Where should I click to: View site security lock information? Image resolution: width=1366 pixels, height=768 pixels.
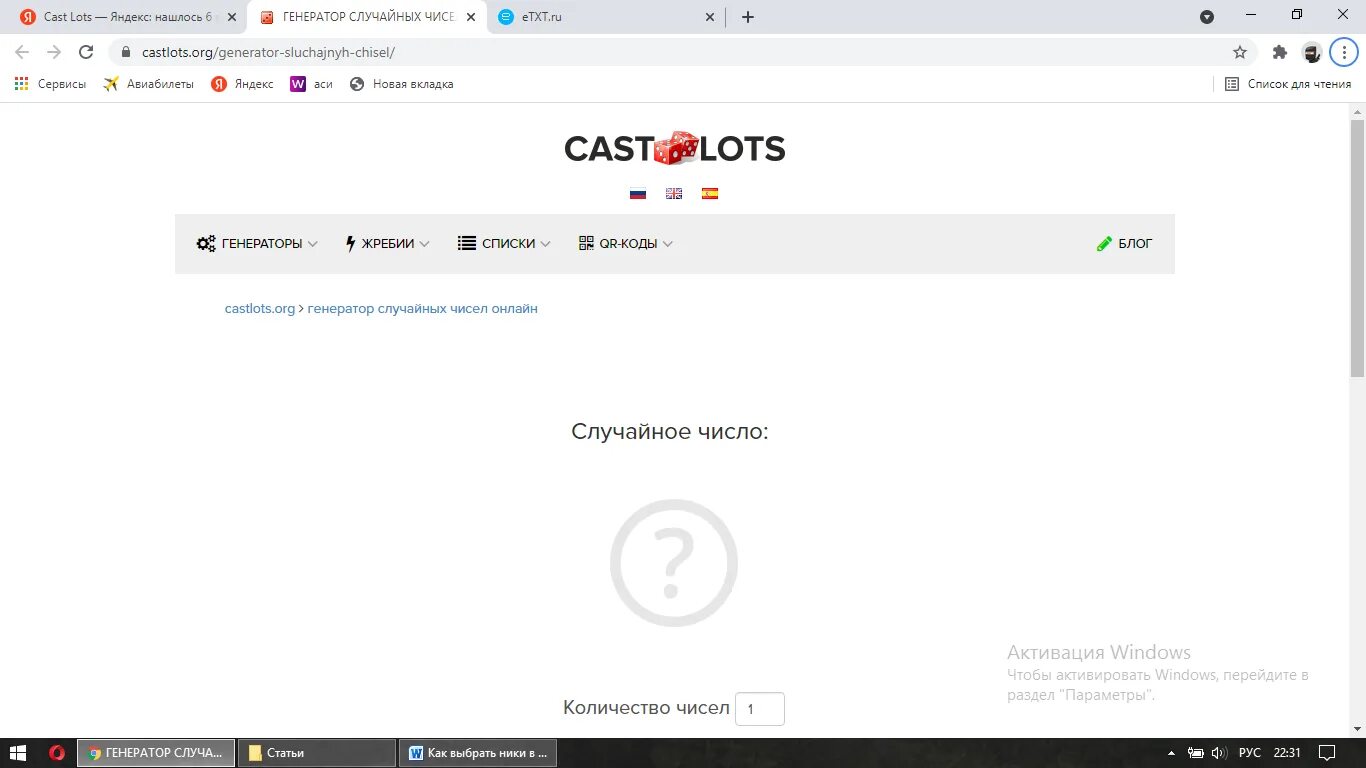(125, 52)
